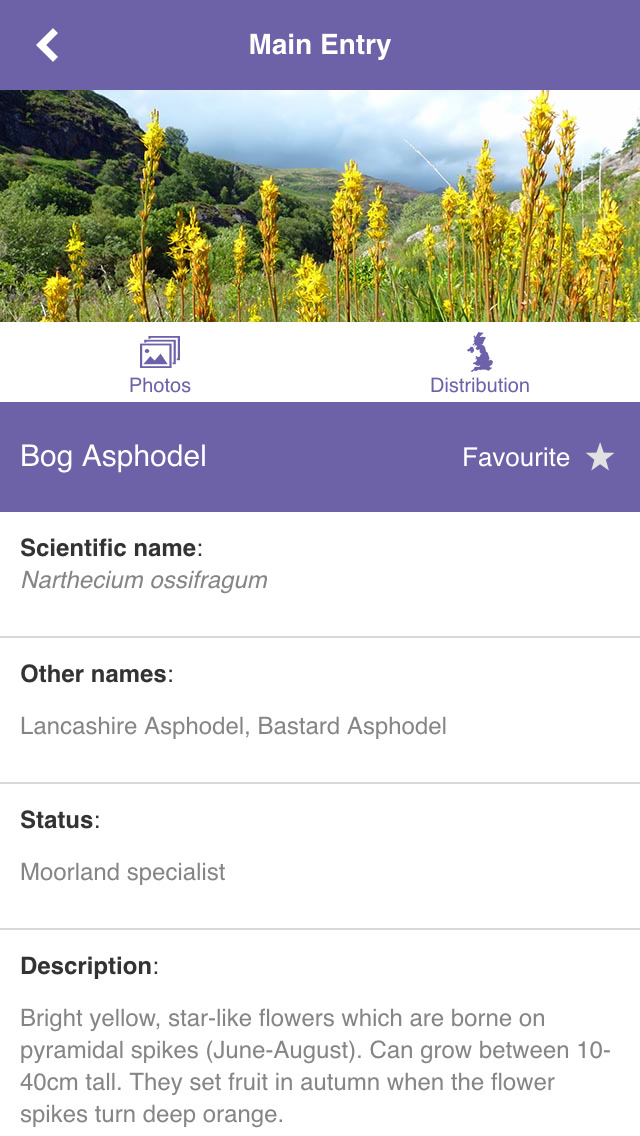Select the Photos tab label
The image size is (640, 1136).
160,385
